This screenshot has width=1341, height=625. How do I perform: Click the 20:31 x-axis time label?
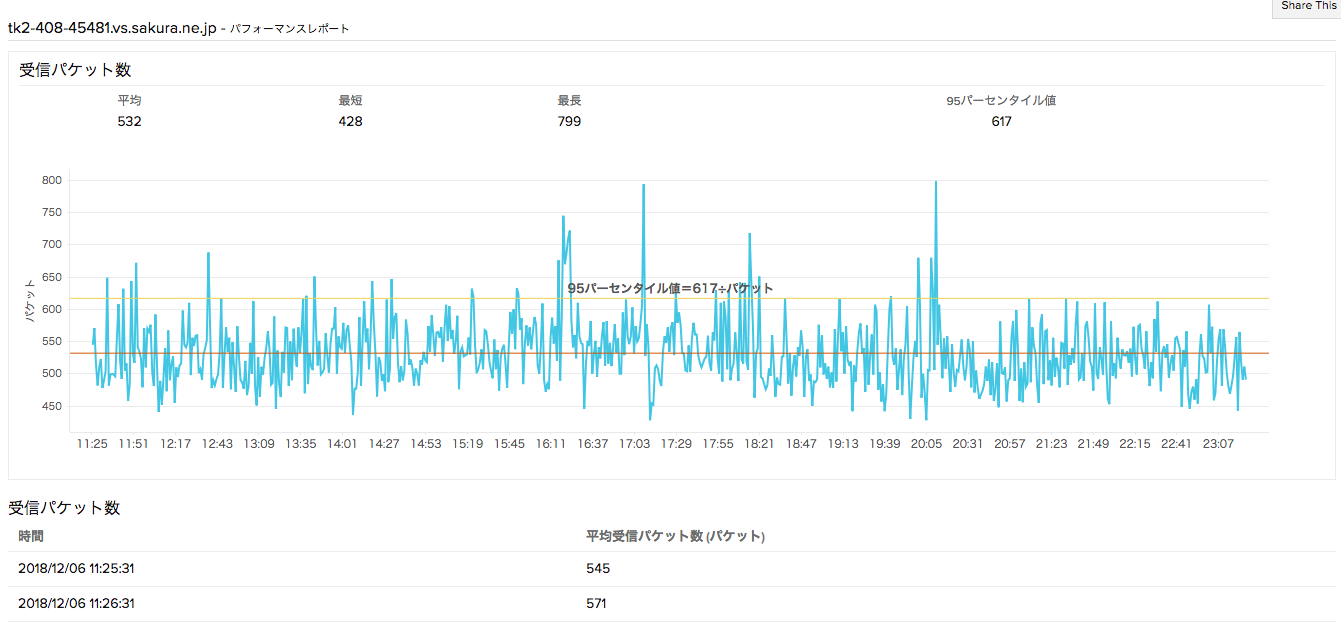click(x=968, y=444)
